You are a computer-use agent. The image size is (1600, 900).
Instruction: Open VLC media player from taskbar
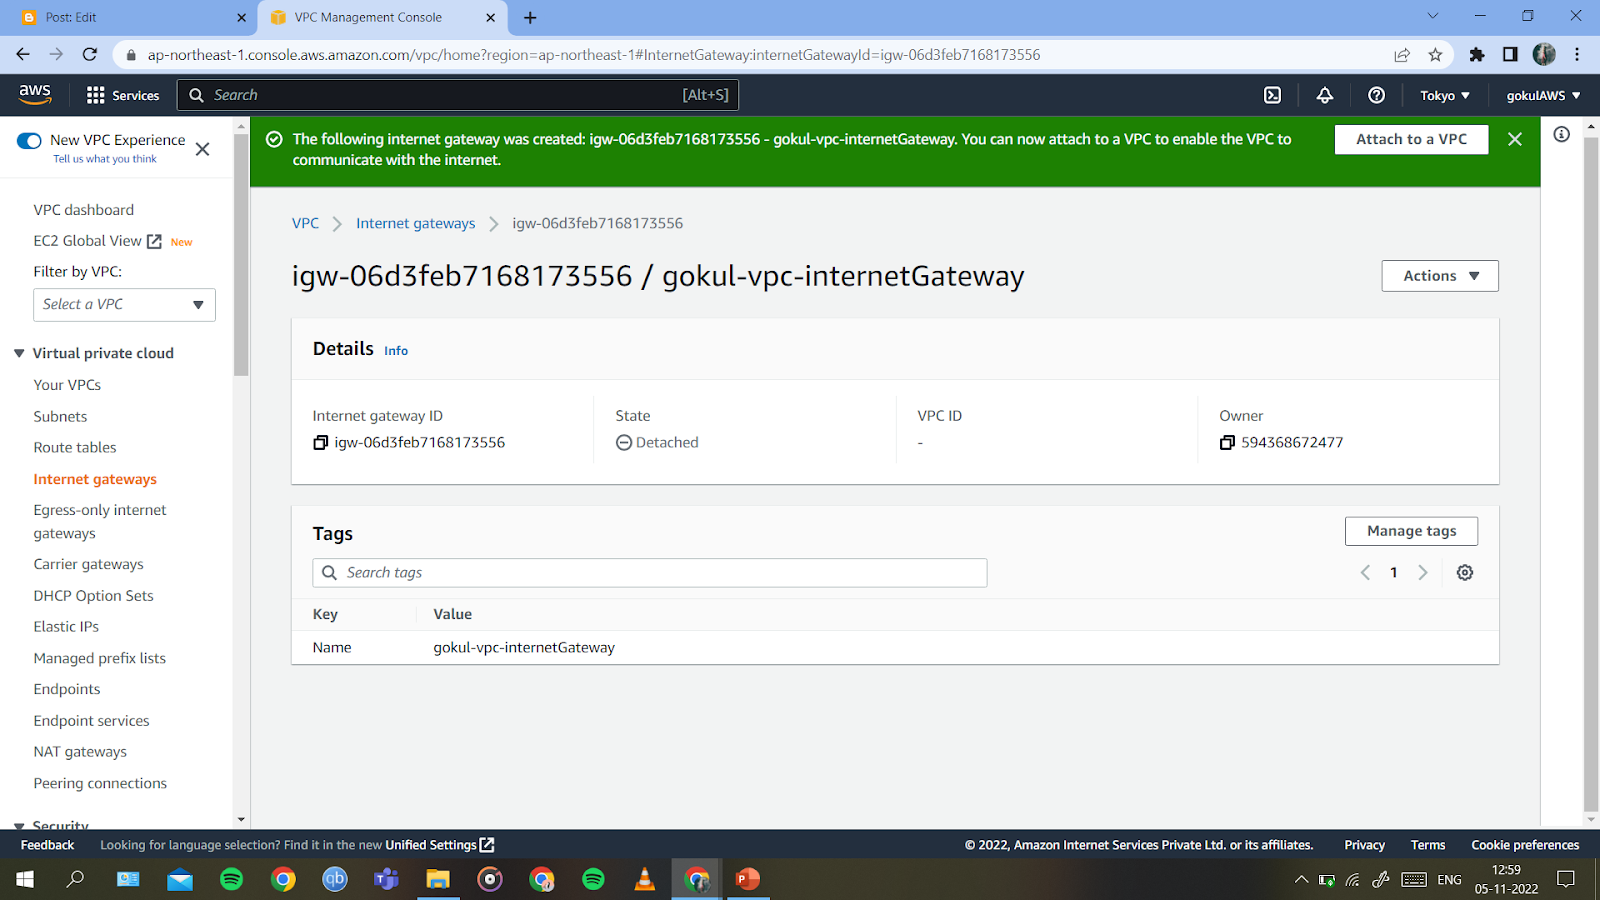pyautogui.click(x=645, y=879)
